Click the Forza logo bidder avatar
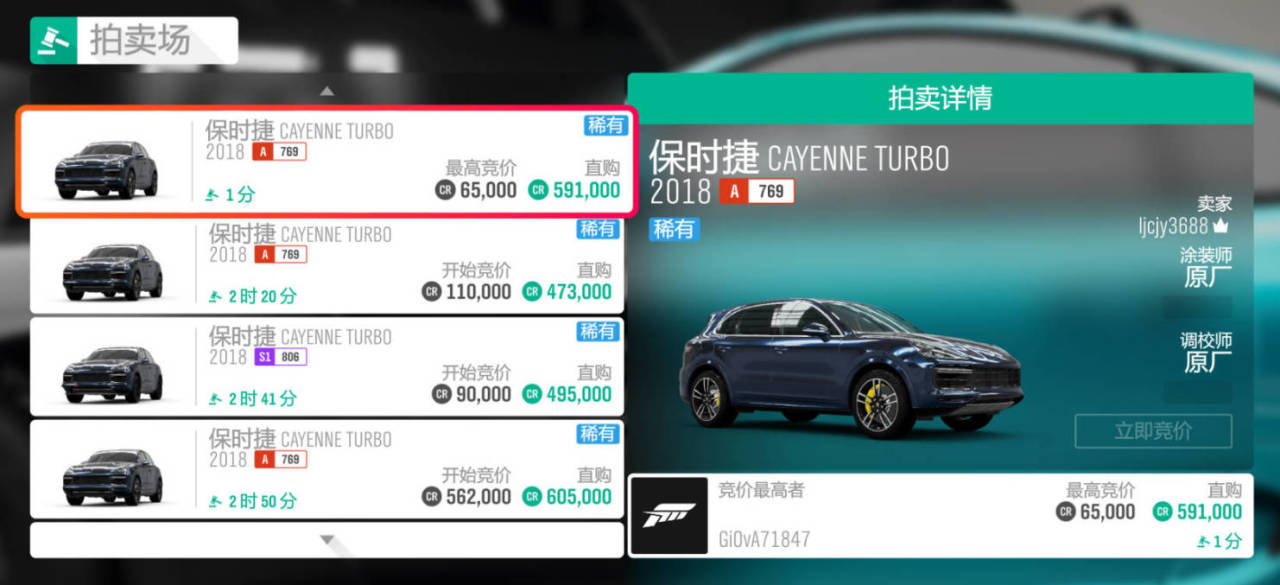 [669, 515]
